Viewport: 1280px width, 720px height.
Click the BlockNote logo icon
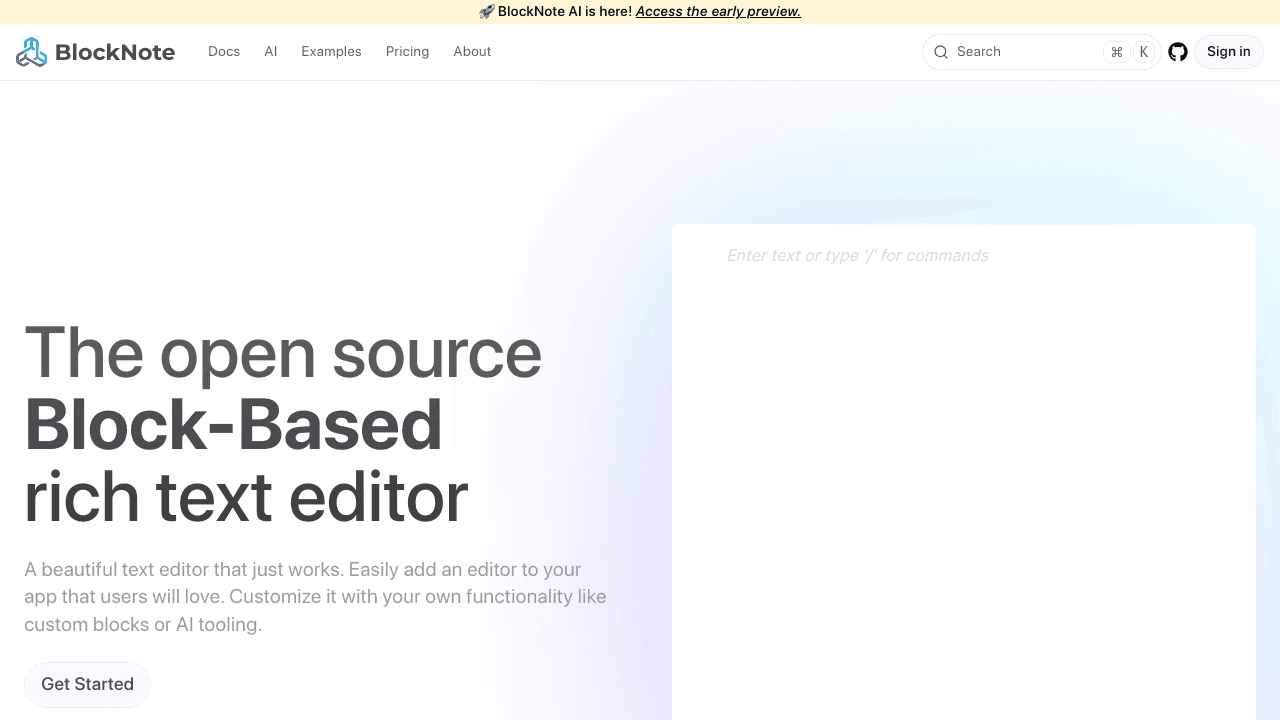(x=30, y=51)
